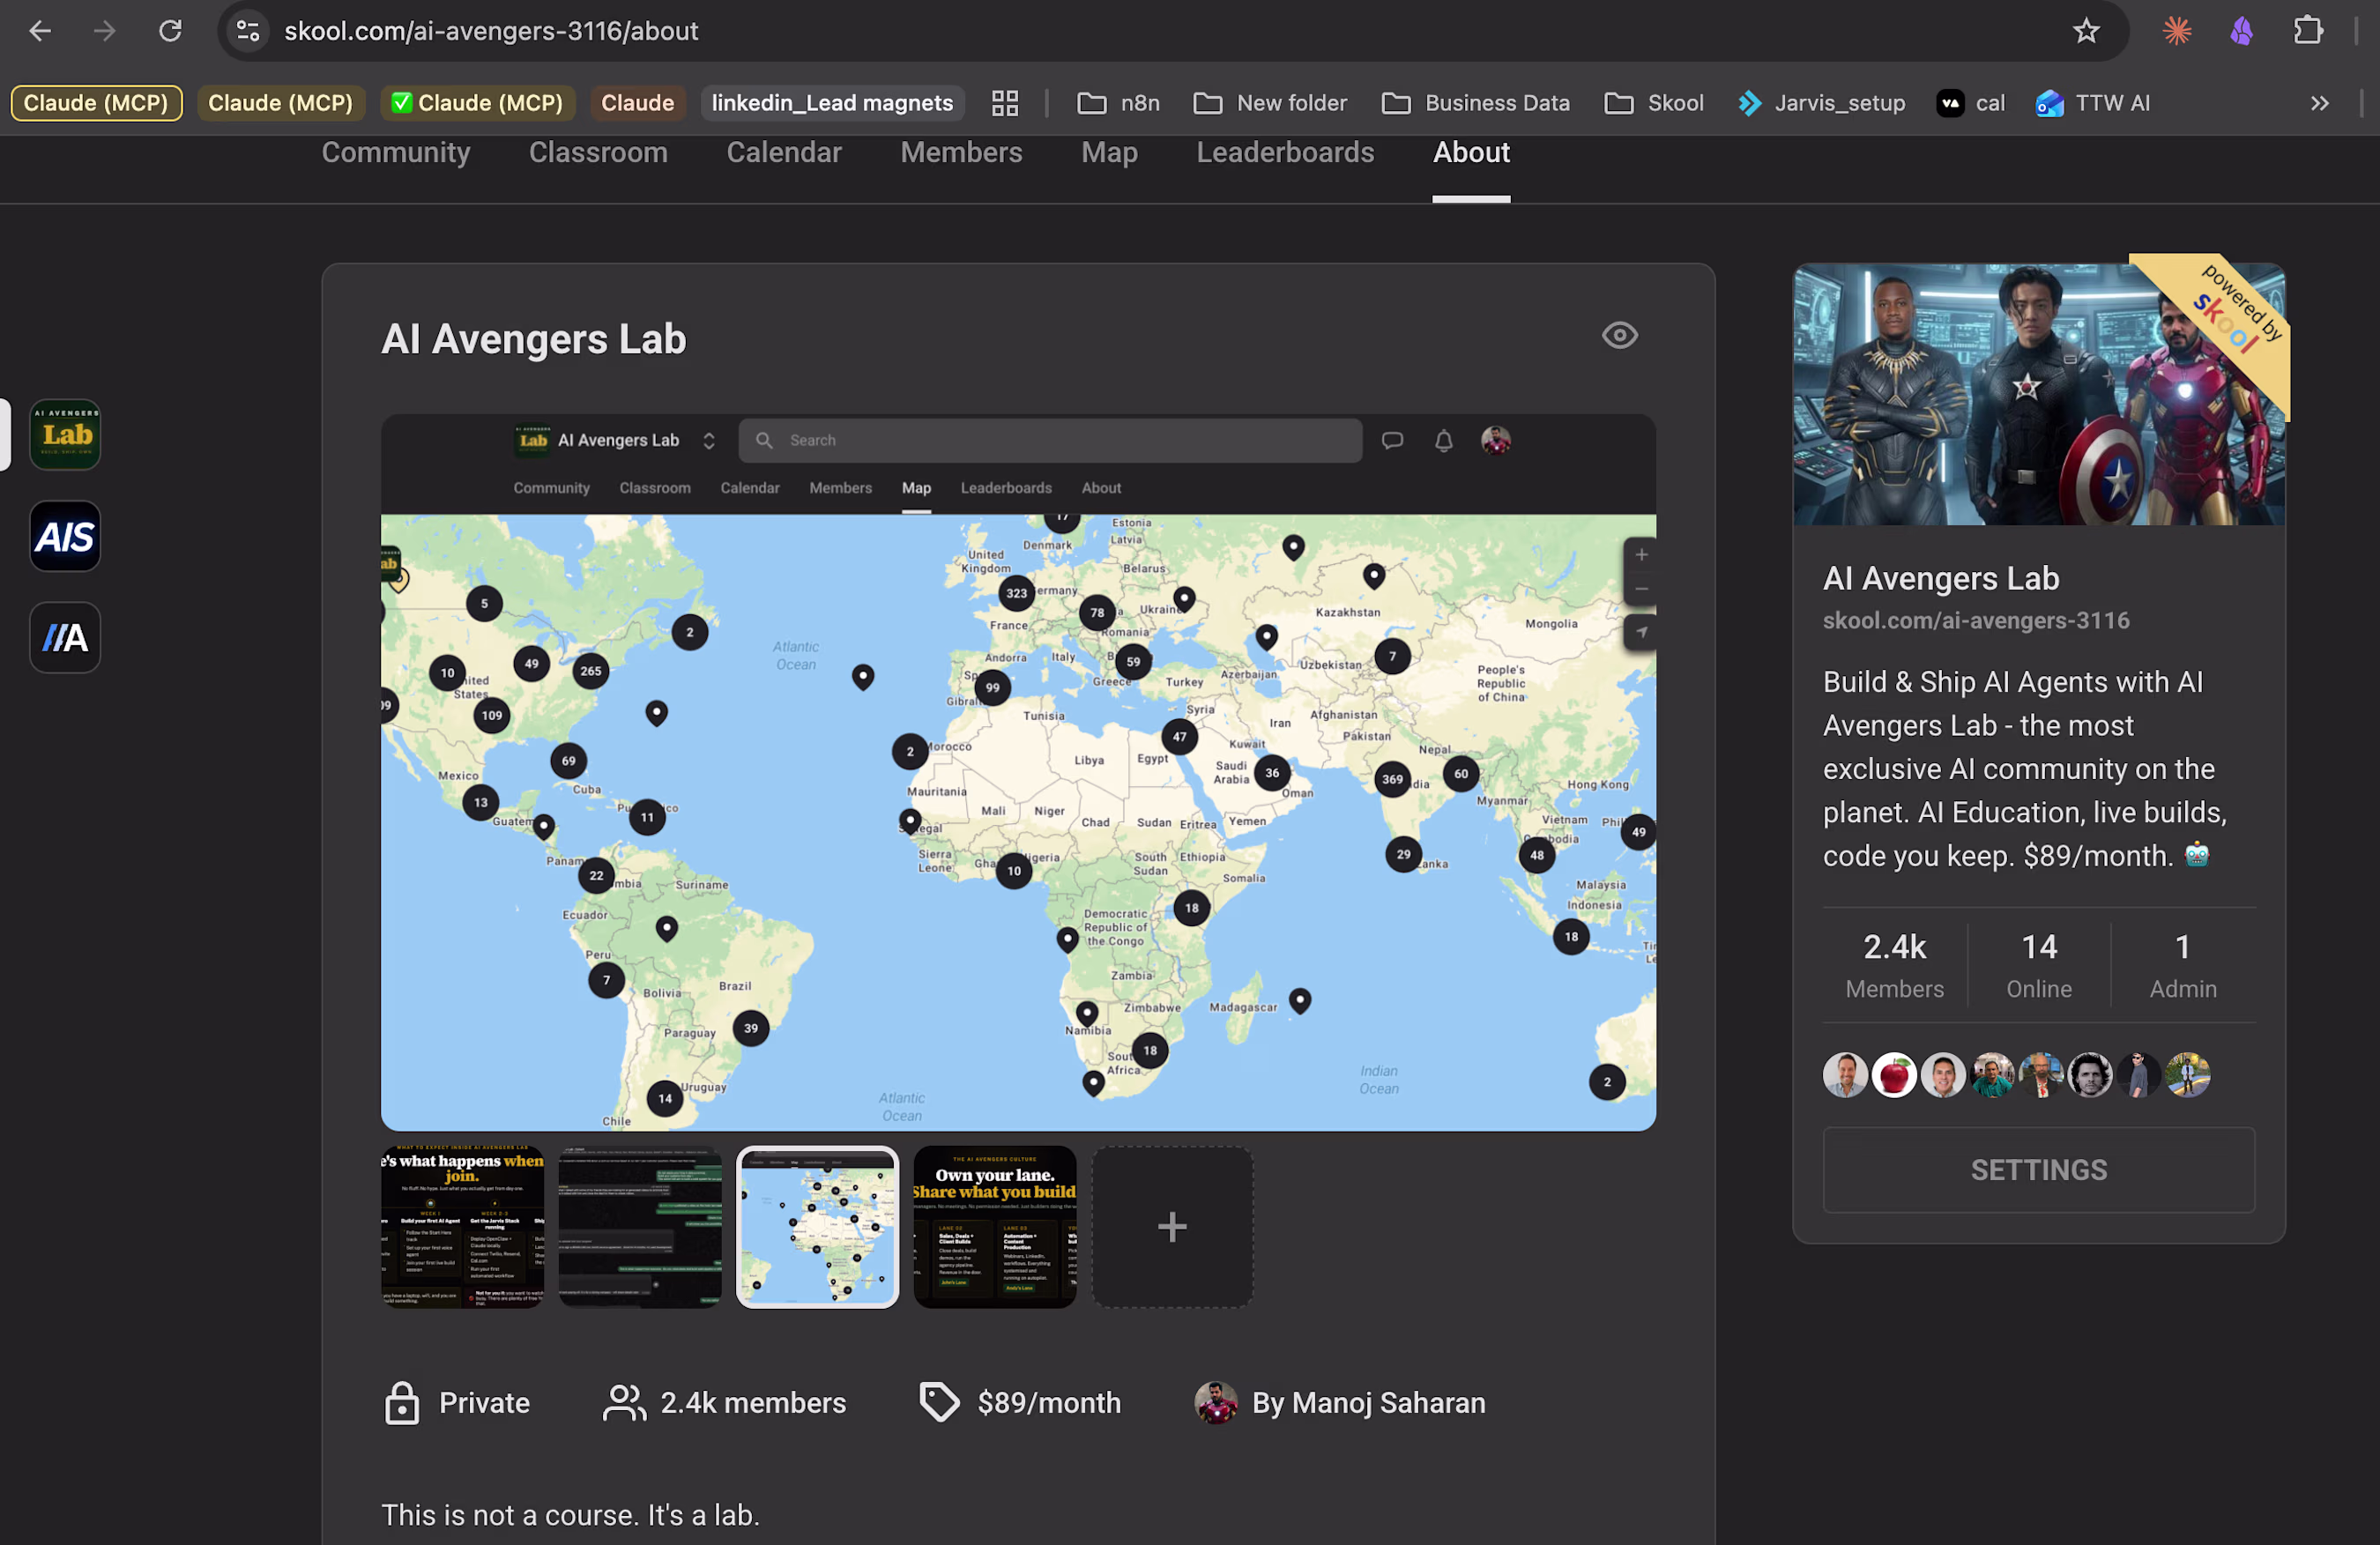Open the browser extensions puzzle icon
The height and width of the screenshot is (1545, 2380).
(x=2308, y=31)
